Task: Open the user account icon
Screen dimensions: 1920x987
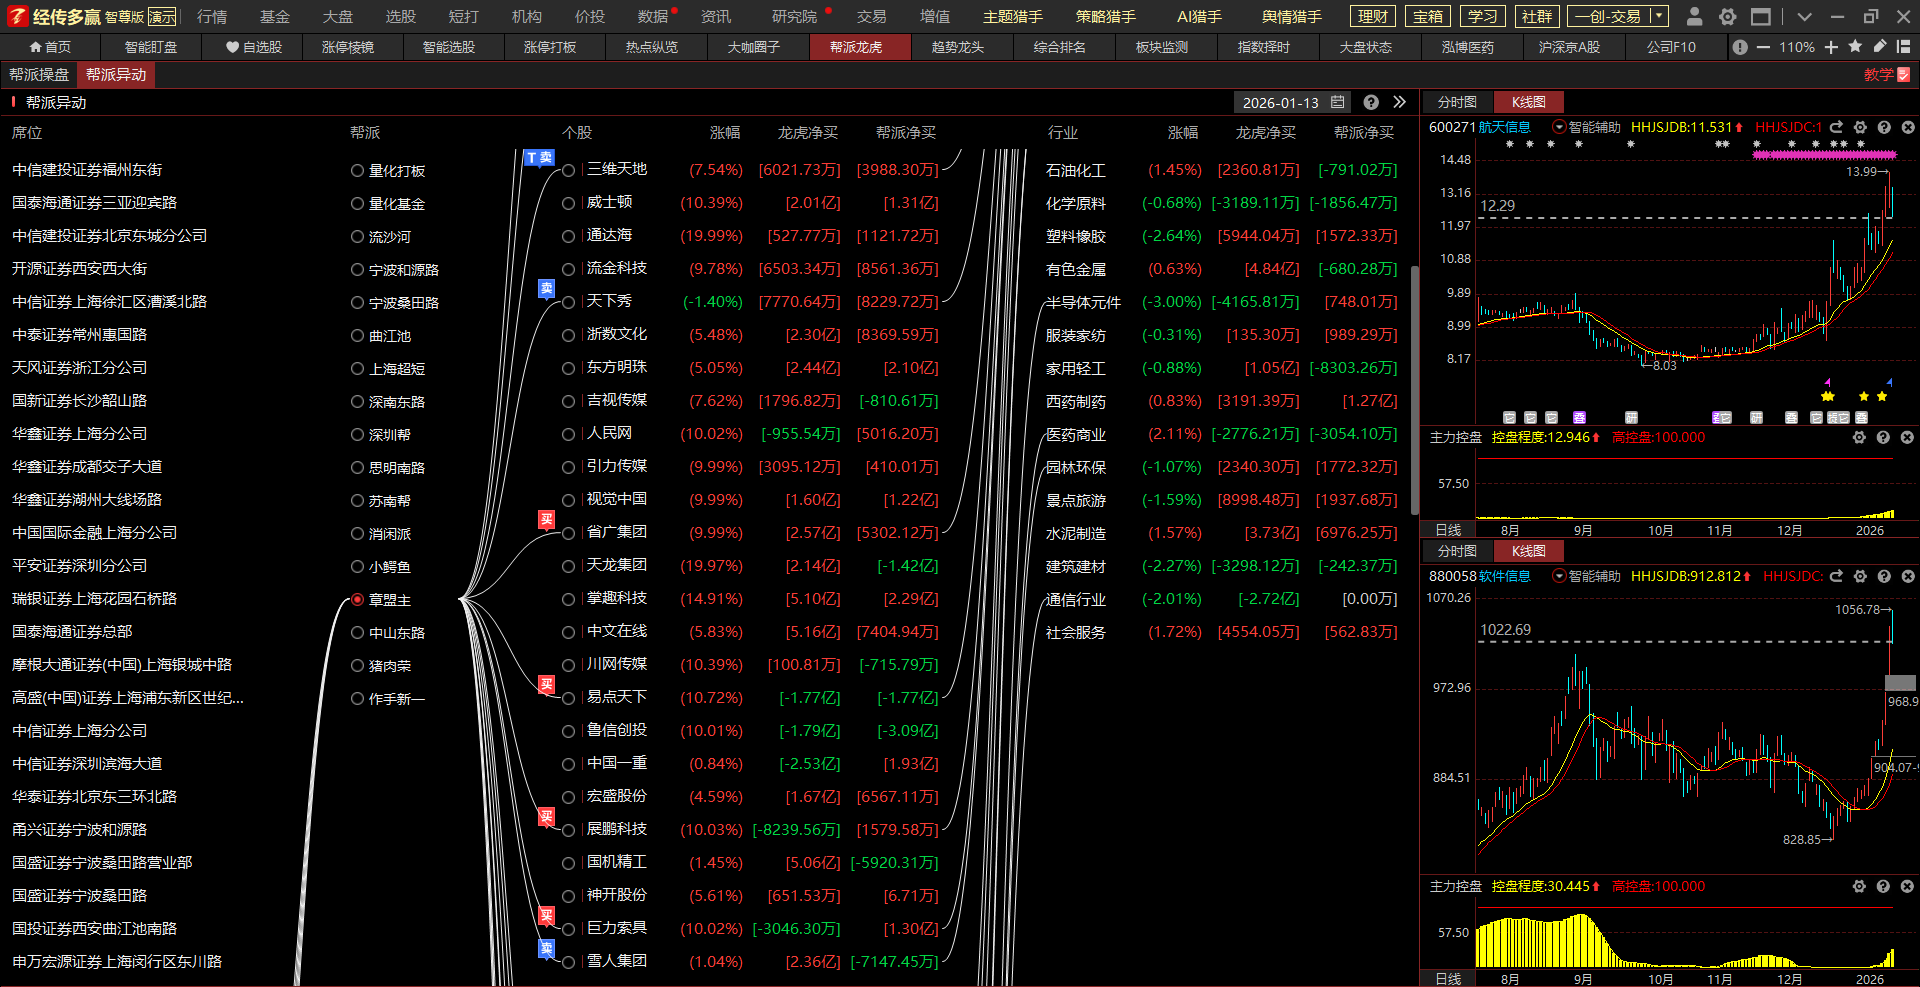Action: tap(1694, 17)
